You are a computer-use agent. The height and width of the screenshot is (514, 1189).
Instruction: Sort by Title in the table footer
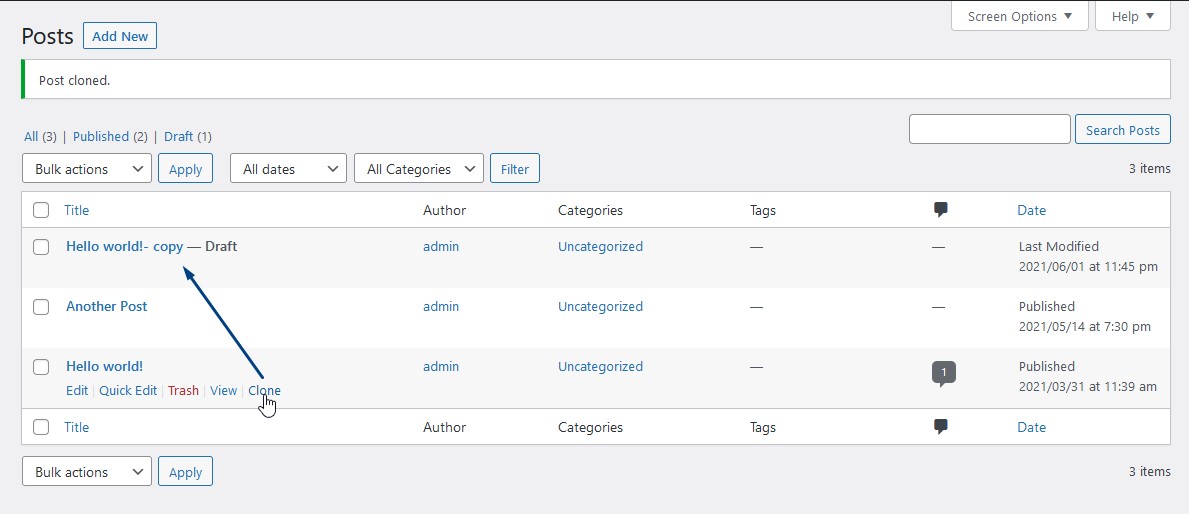(x=77, y=427)
